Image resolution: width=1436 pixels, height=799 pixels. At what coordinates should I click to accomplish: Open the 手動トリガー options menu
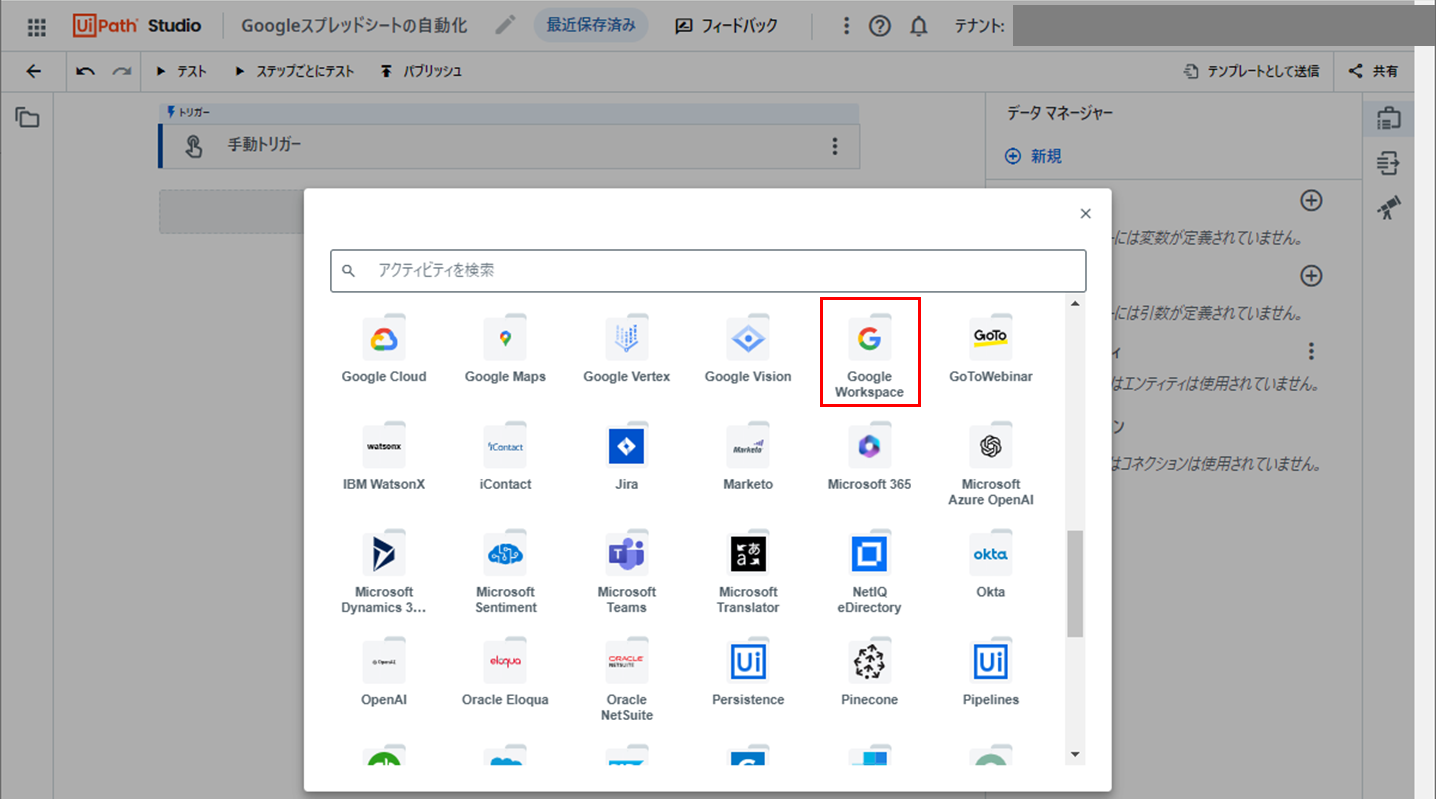pos(835,146)
